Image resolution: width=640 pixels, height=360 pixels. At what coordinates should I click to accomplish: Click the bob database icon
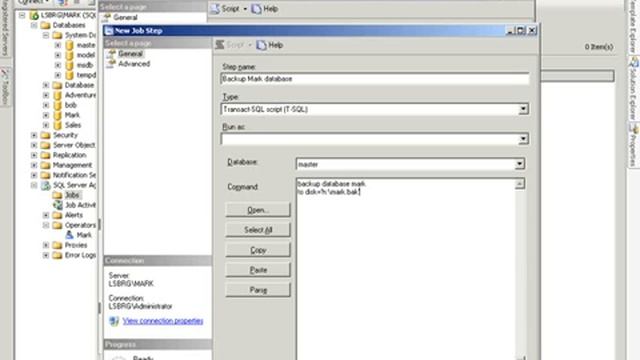(58, 105)
